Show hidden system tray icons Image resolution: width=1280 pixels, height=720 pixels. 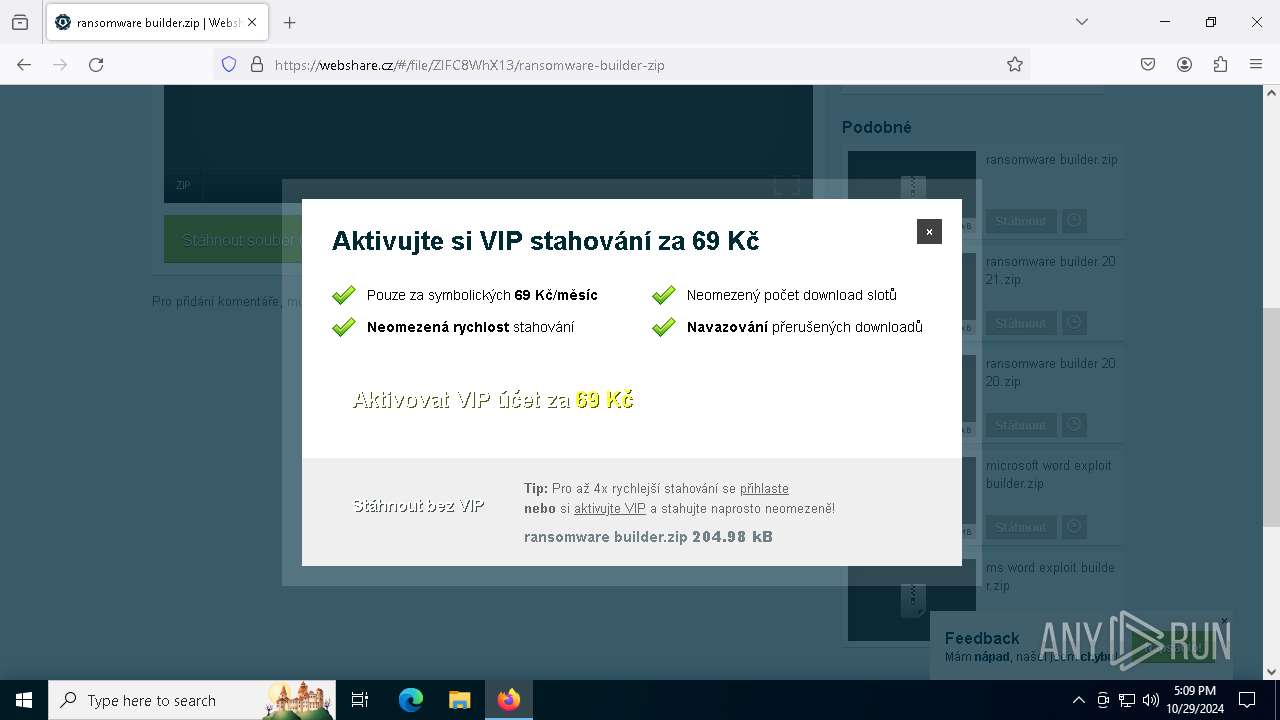click(x=1078, y=700)
